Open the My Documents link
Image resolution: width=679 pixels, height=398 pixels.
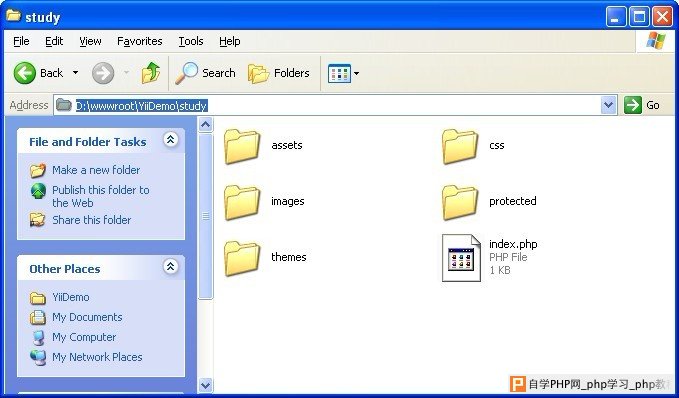(x=87, y=317)
